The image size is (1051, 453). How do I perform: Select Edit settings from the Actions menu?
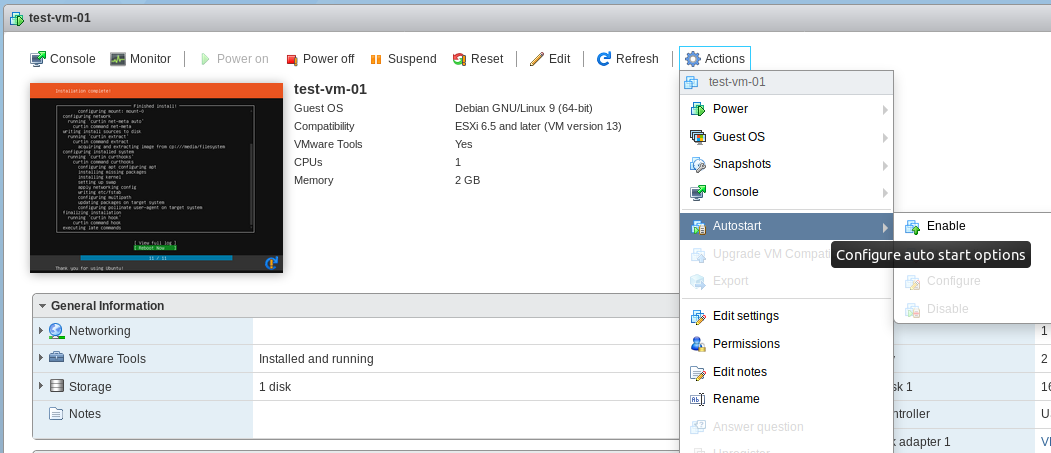click(x=745, y=316)
